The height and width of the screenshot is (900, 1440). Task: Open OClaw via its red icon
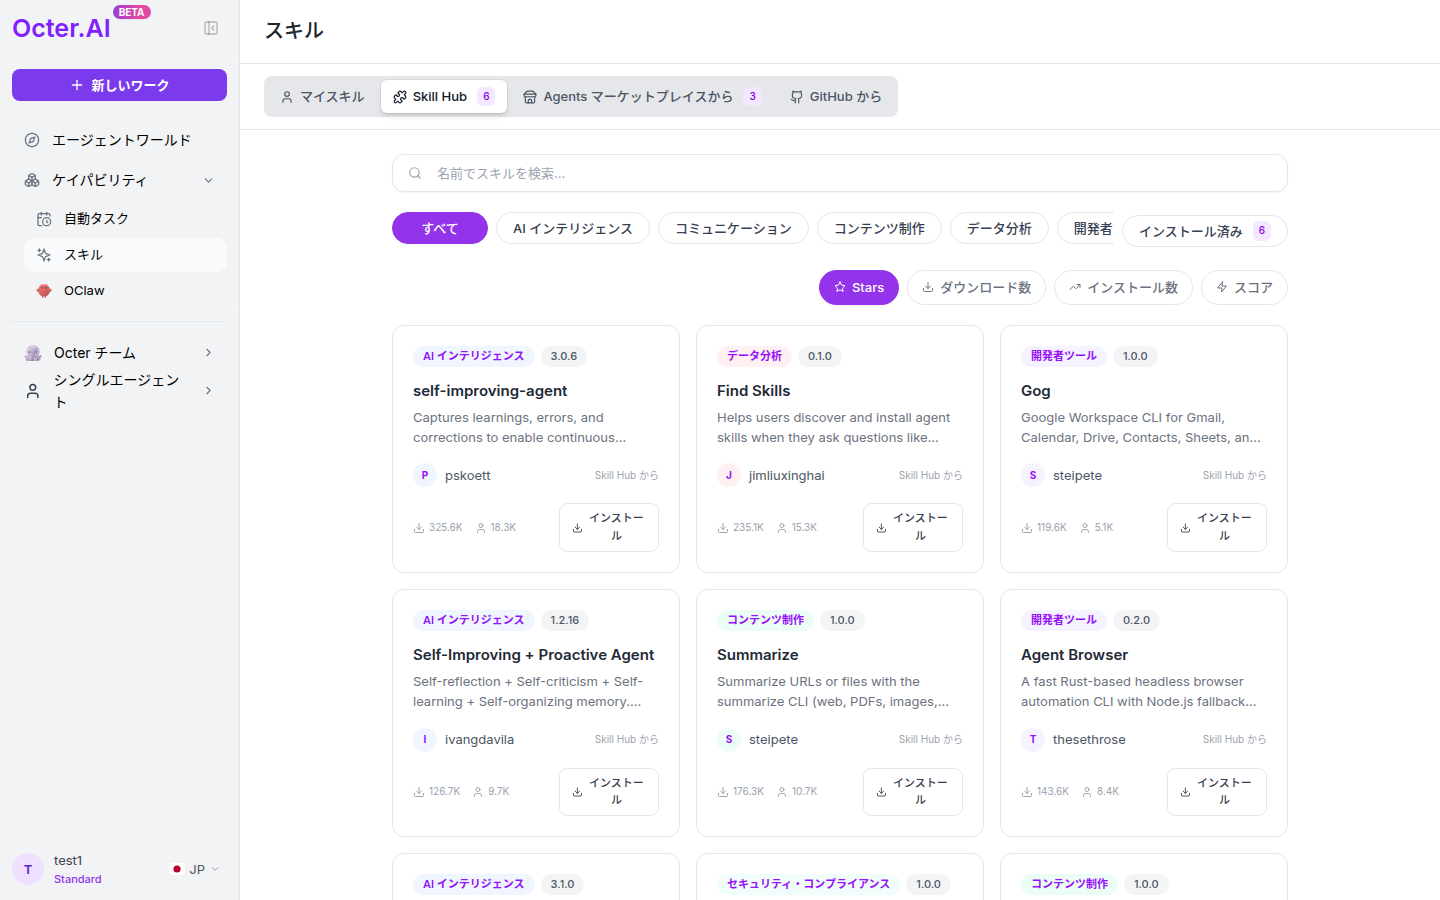point(44,291)
